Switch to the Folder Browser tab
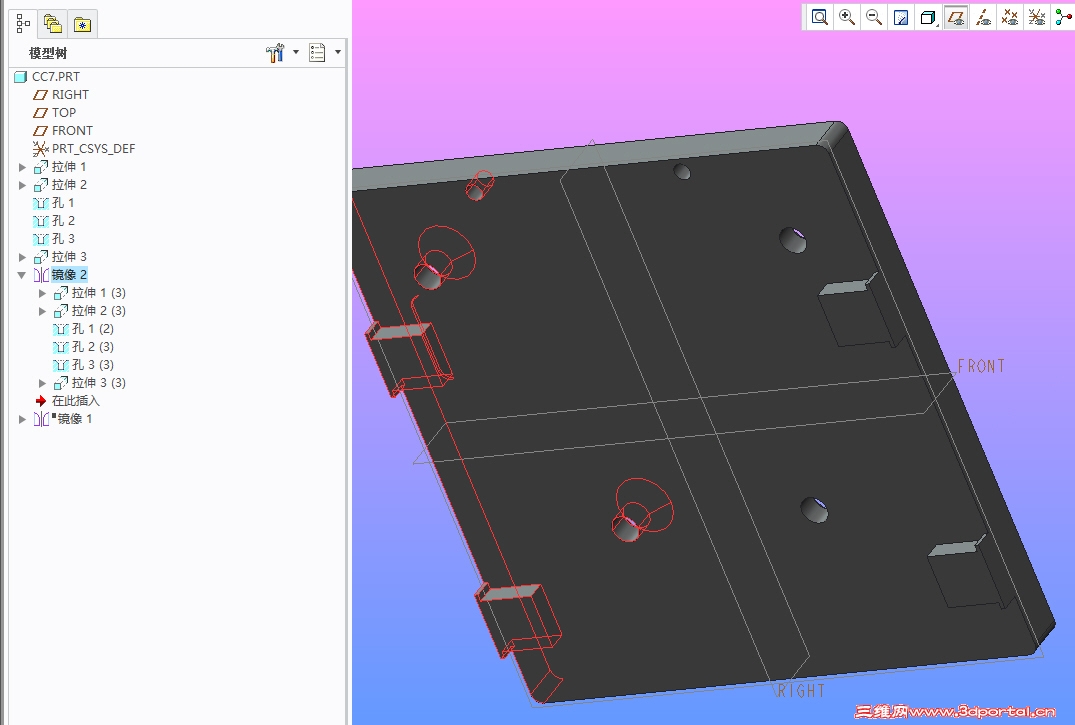The width and height of the screenshot is (1075, 725). [x=53, y=24]
